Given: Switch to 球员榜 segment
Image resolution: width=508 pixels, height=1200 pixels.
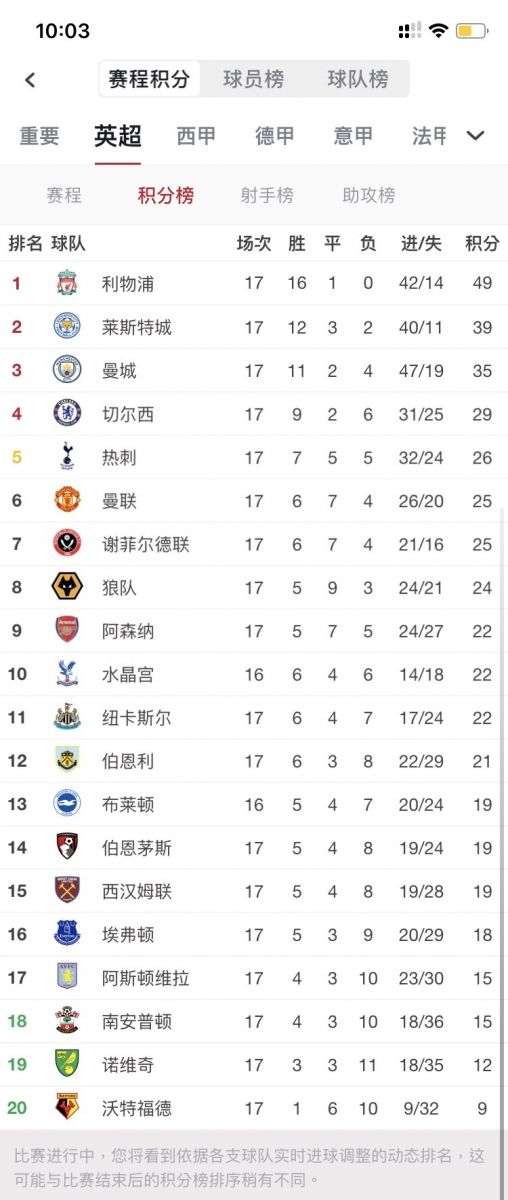Looking at the screenshot, I should tap(253, 79).
